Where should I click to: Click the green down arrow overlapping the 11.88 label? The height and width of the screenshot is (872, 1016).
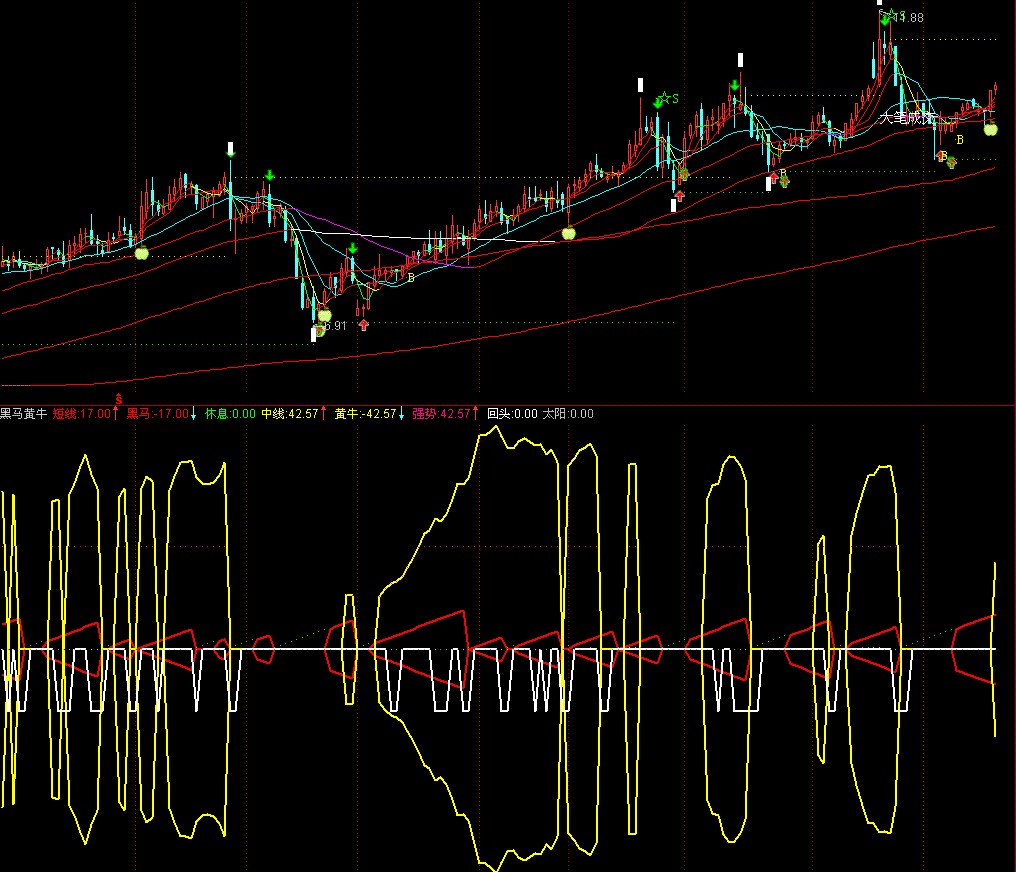pyautogui.click(x=885, y=19)
